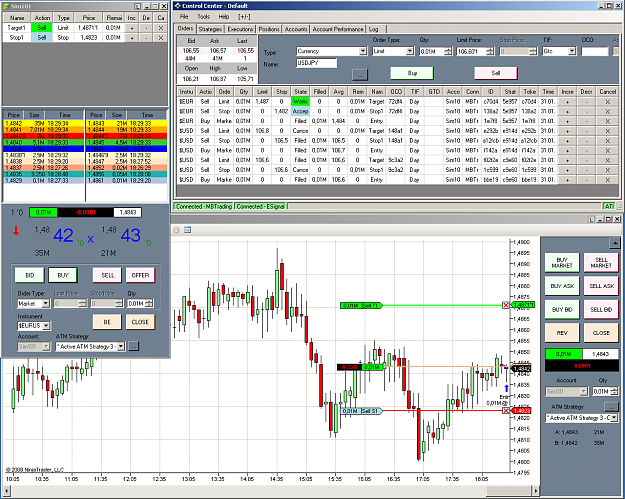Click the empty OCO input field

tap(594, 51)
